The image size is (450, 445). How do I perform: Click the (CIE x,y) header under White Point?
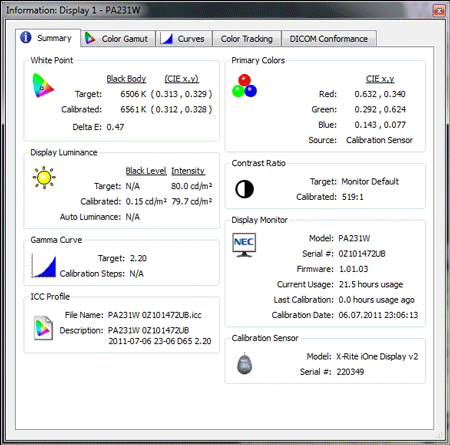coord(182,79)
